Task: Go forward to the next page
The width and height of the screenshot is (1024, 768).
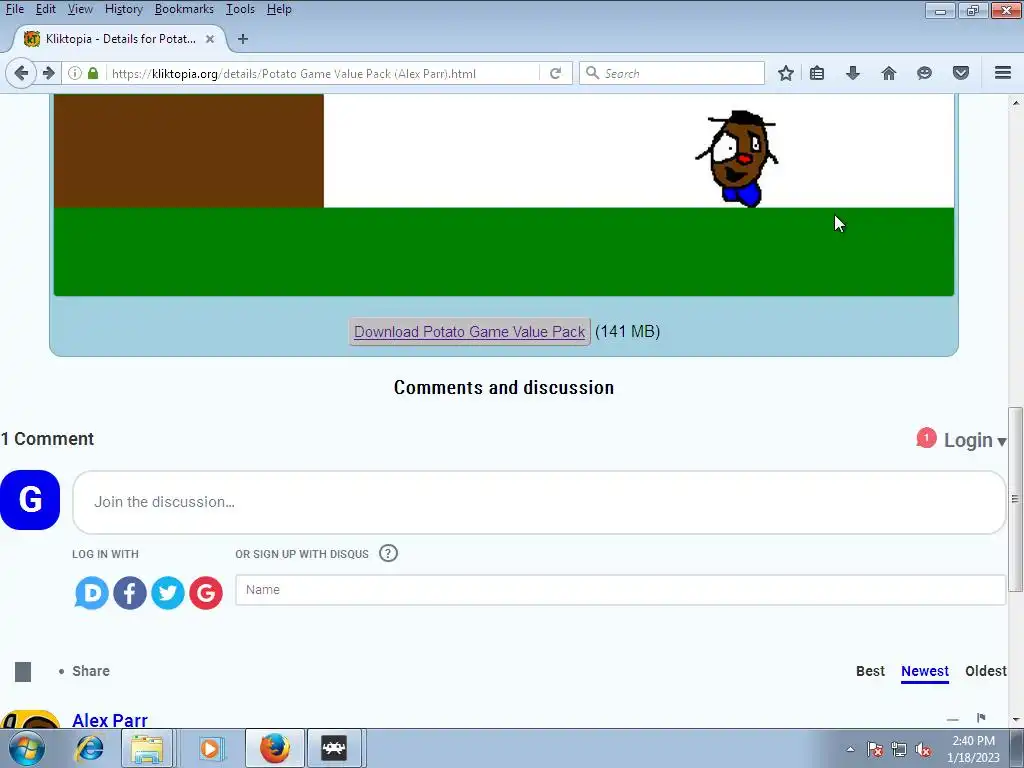Action: [x=48, y=73]
